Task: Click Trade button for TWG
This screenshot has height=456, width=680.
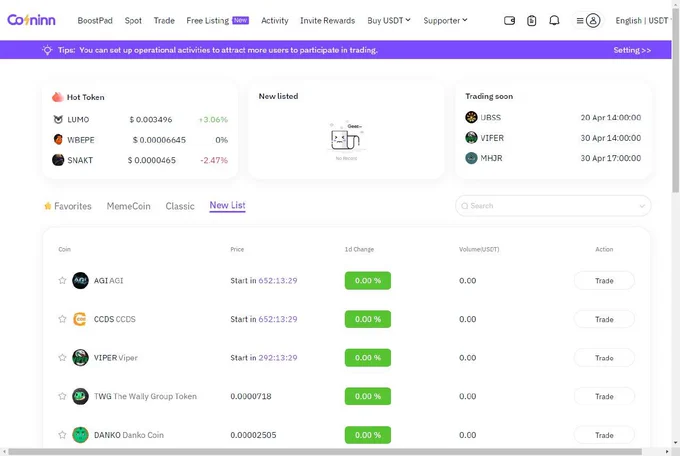Action: pos(604,397)
